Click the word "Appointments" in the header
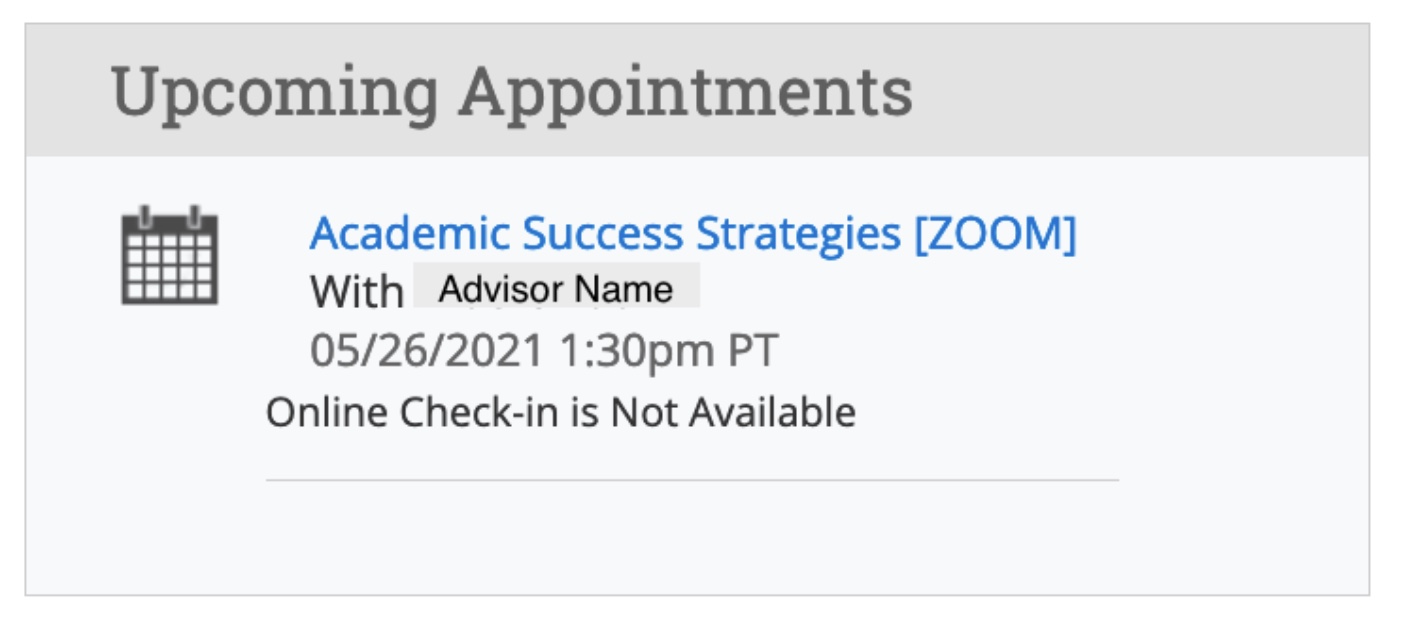The width and height of the screenshot is (1416, 636). [685, 91]
